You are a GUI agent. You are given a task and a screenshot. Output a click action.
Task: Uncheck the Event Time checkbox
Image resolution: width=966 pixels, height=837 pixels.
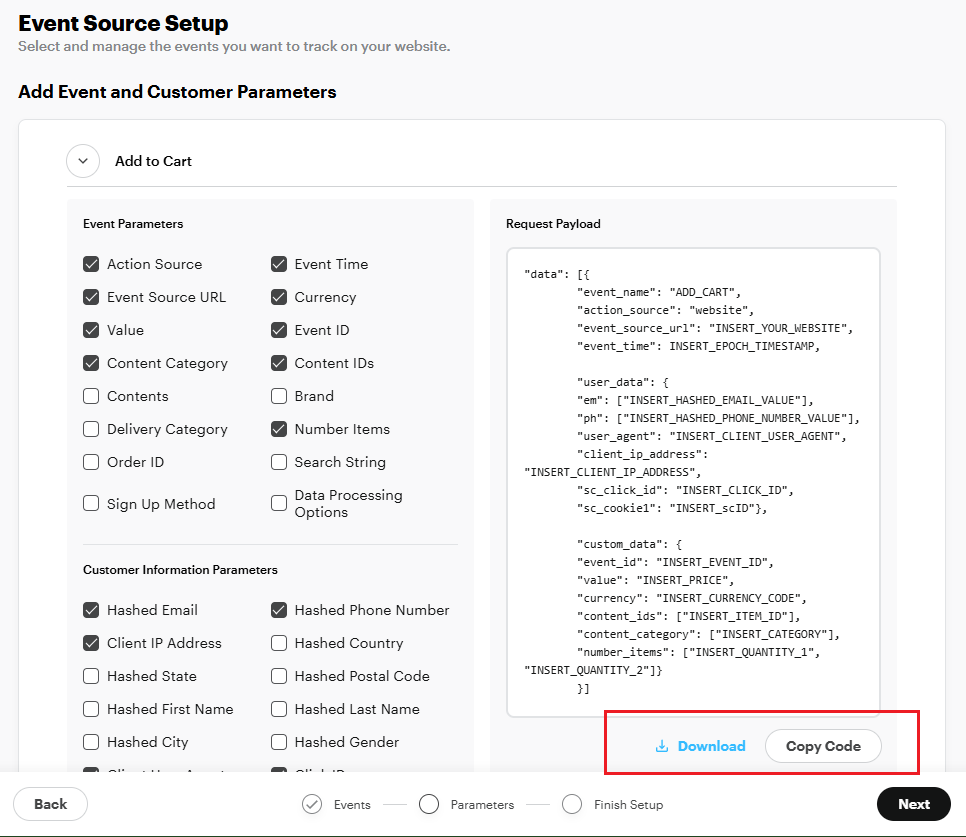[x=279, y=264]
